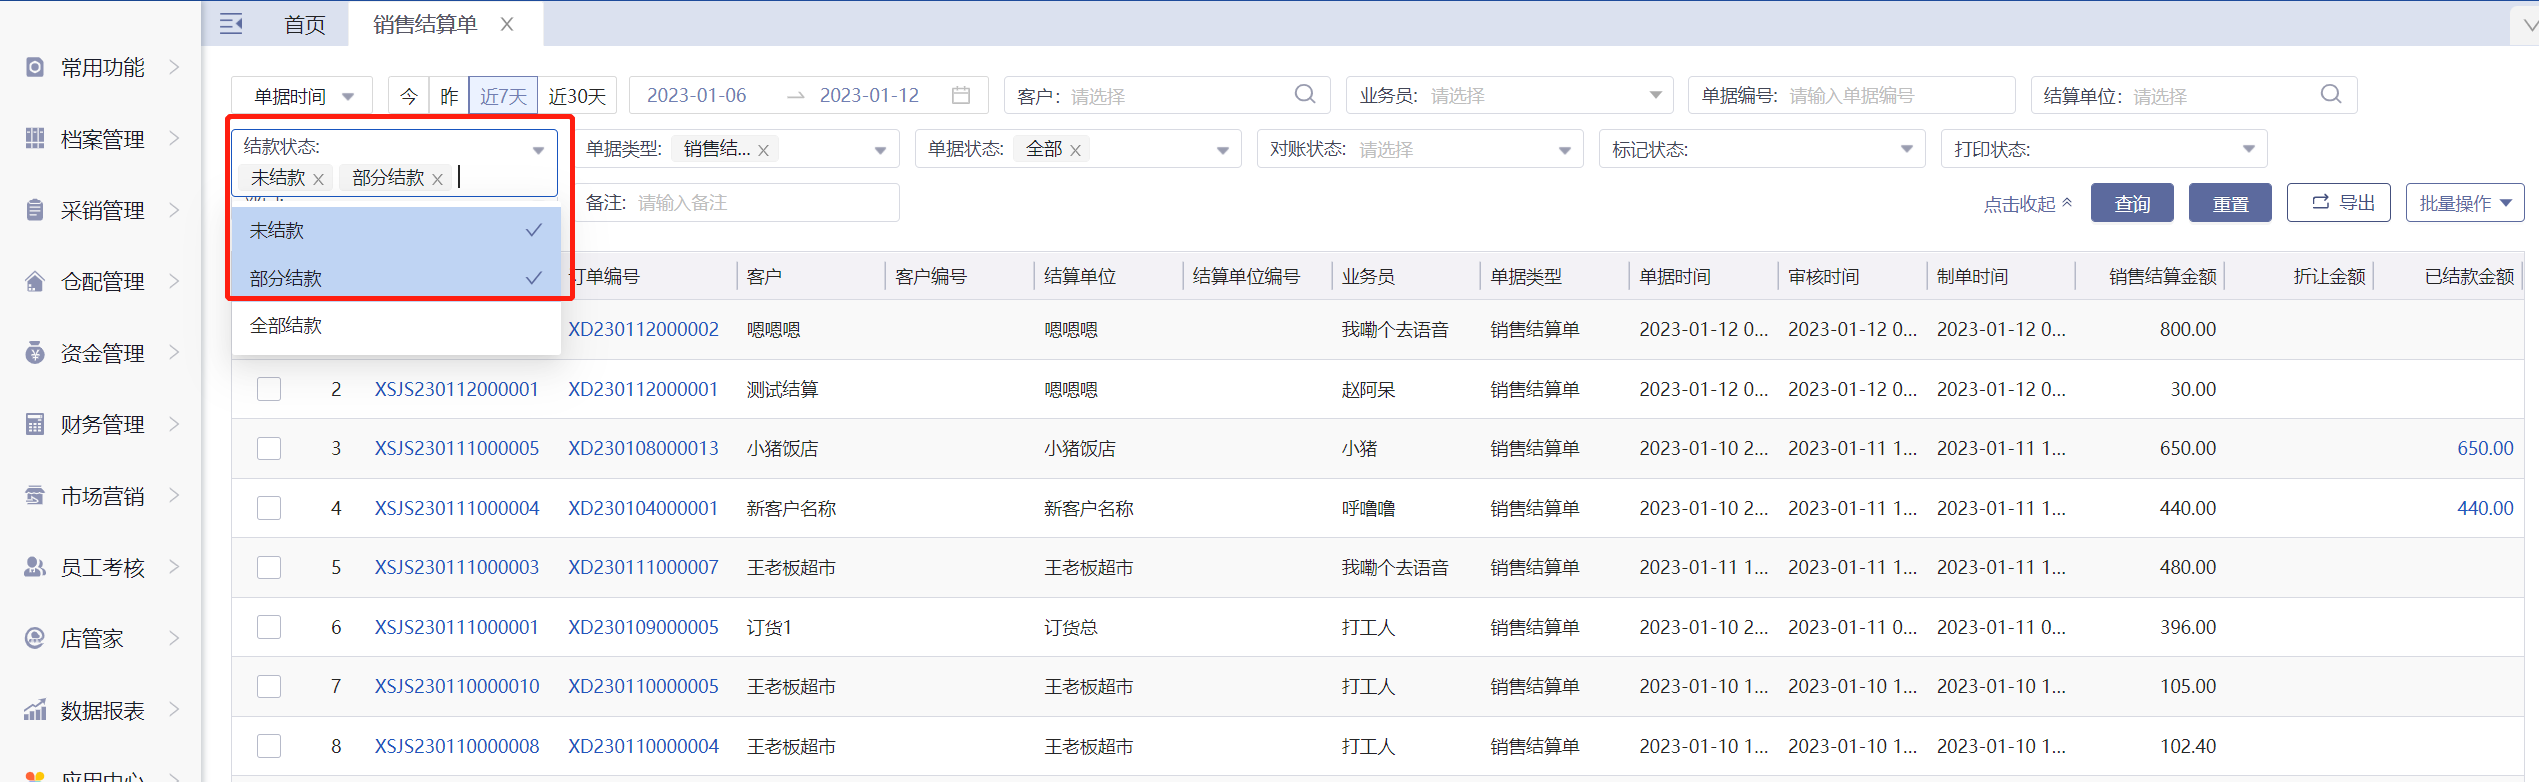
Task: Remove the 未结款 tag
Action: click(319, 179)
